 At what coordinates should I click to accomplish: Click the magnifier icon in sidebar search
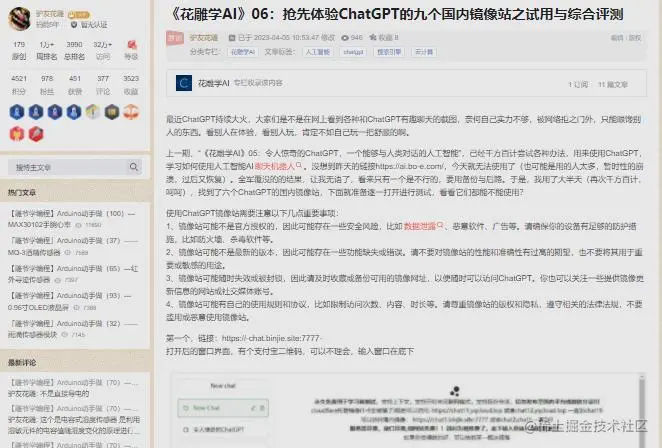133,167
